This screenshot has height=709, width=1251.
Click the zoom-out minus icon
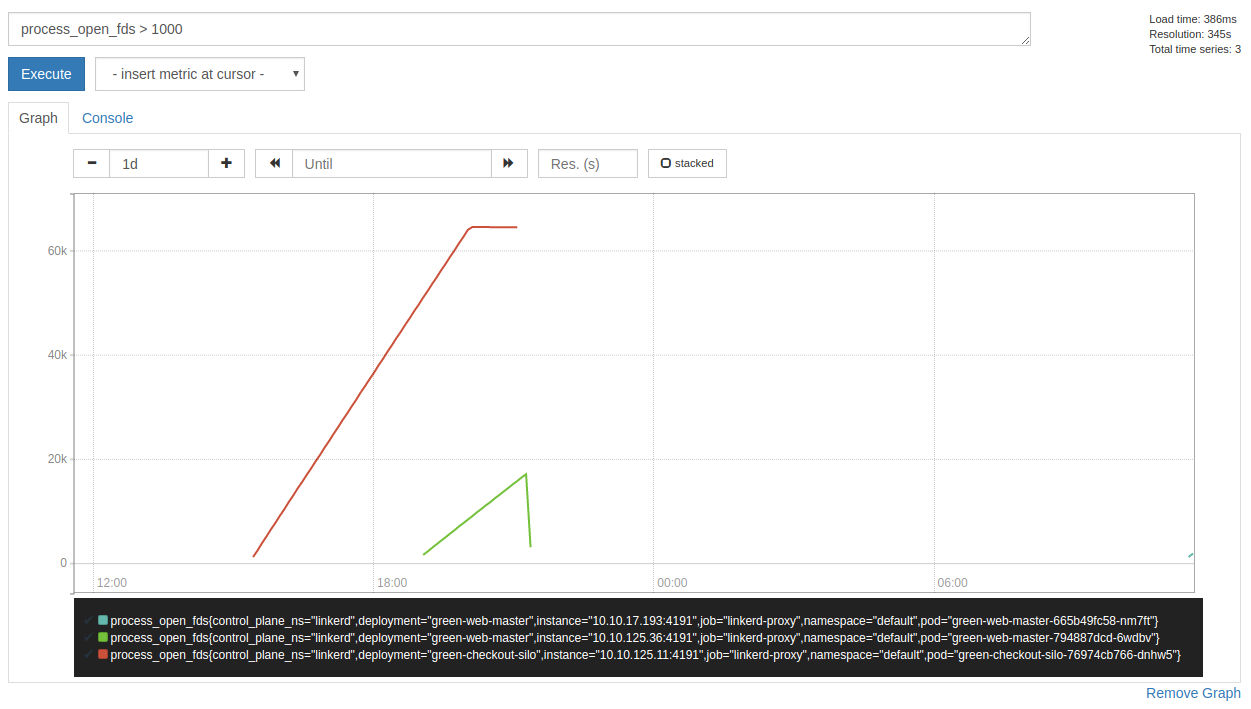(x=91, y=163)
